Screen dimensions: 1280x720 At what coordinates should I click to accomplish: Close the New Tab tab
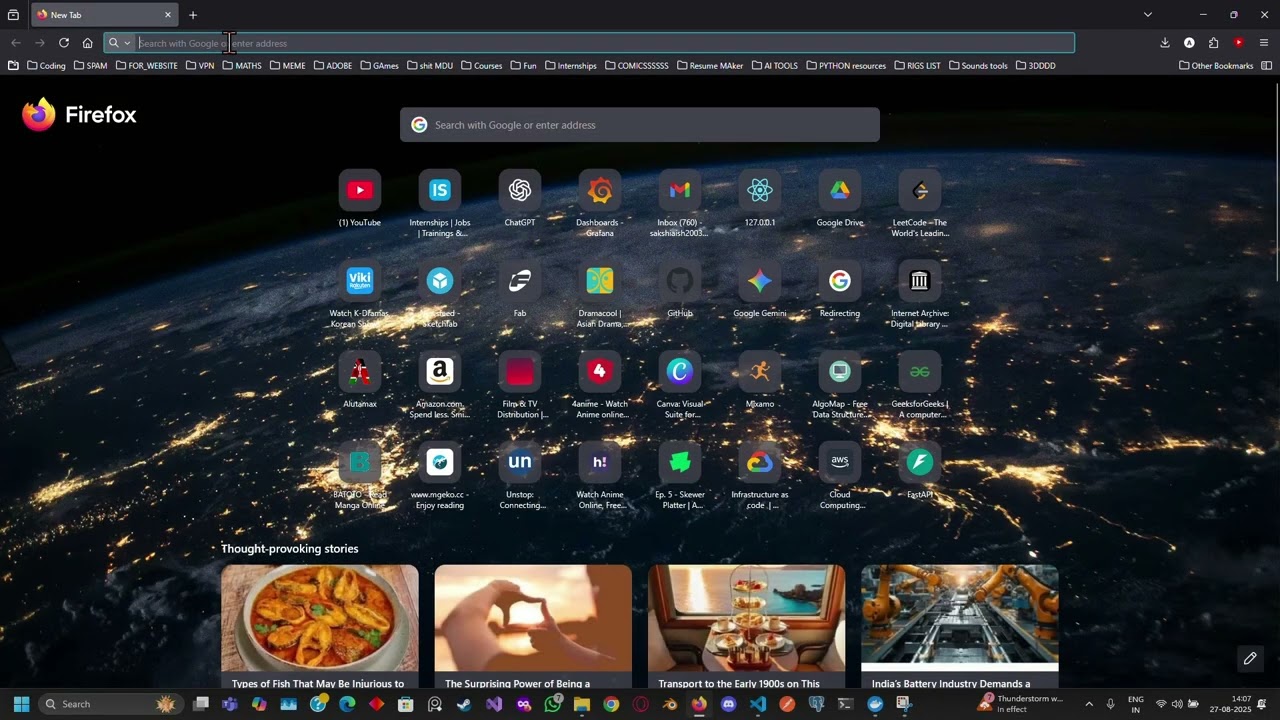pyautogui.click(x=168, y=15)
